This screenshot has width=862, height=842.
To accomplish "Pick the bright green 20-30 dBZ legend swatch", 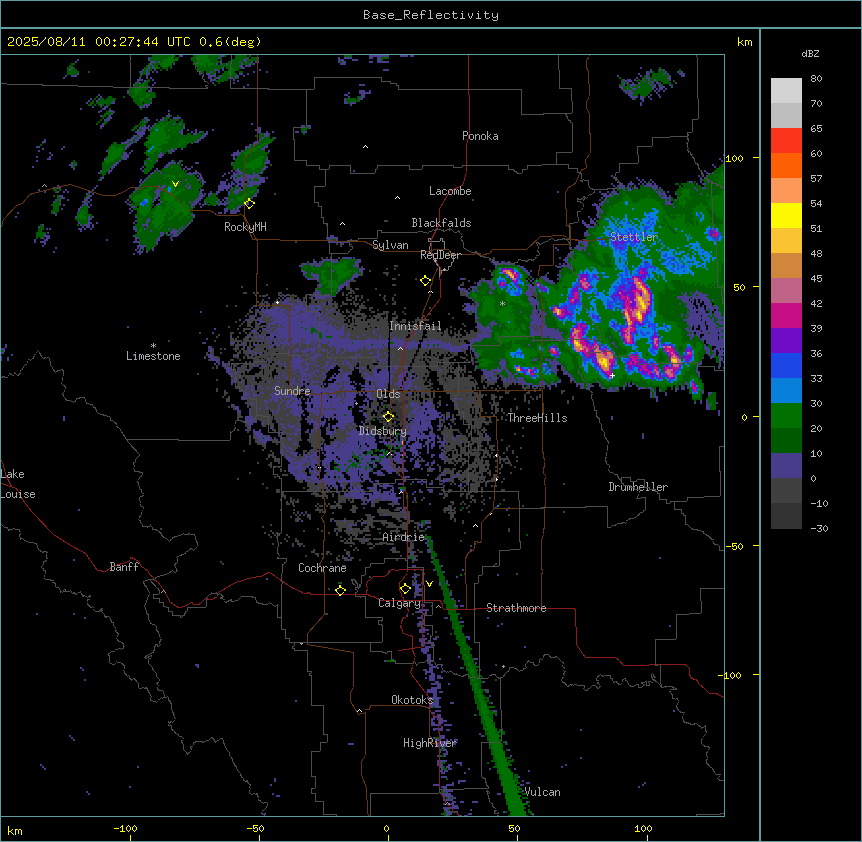I will [786, 416].
